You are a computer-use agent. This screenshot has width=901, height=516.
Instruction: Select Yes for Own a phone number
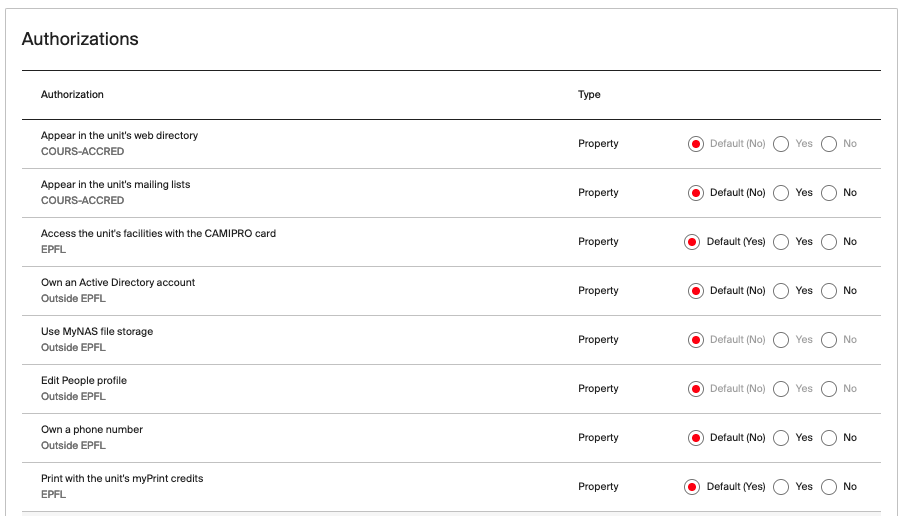tap(781, 438)
